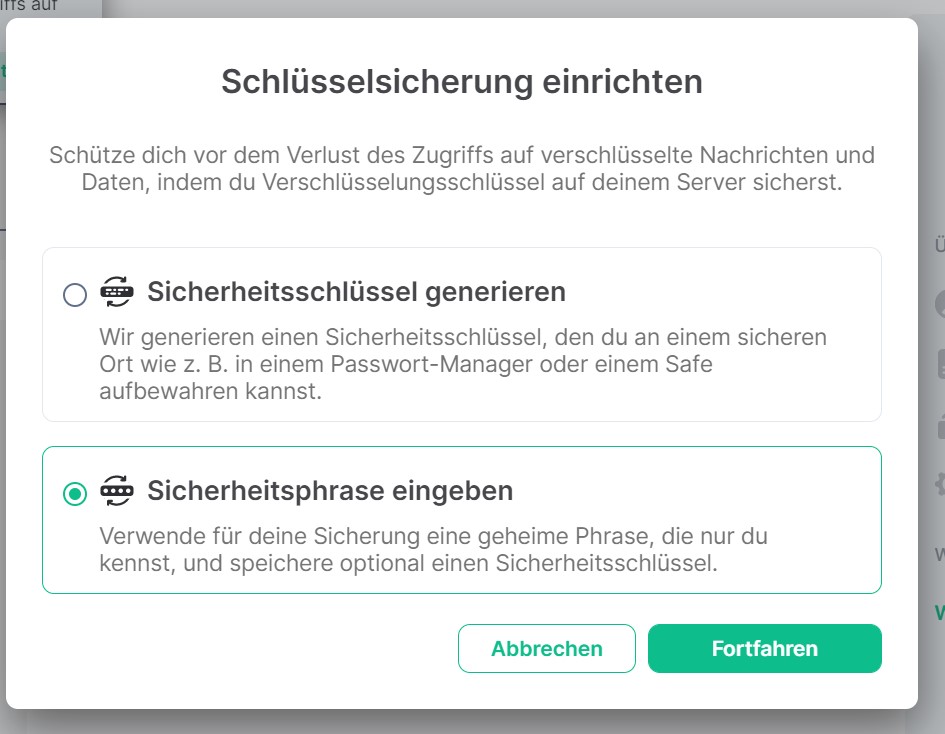The width and height of the screenshot is (945, 734).
Task: Click the green text at the dialog's left edge
Action: tap(3, 71)
